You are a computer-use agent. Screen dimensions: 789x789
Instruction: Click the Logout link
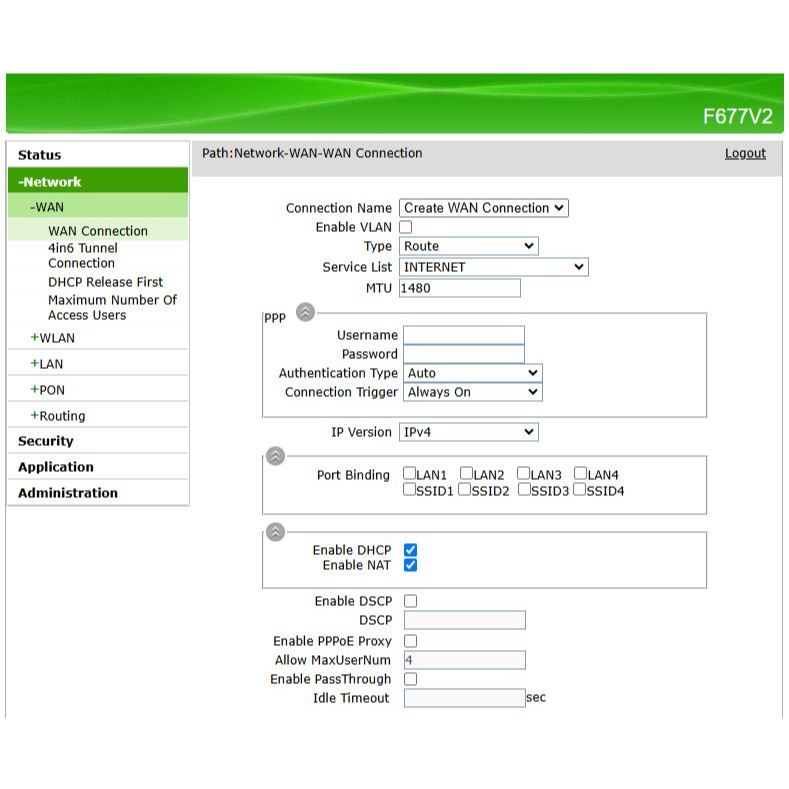[745, 153]
